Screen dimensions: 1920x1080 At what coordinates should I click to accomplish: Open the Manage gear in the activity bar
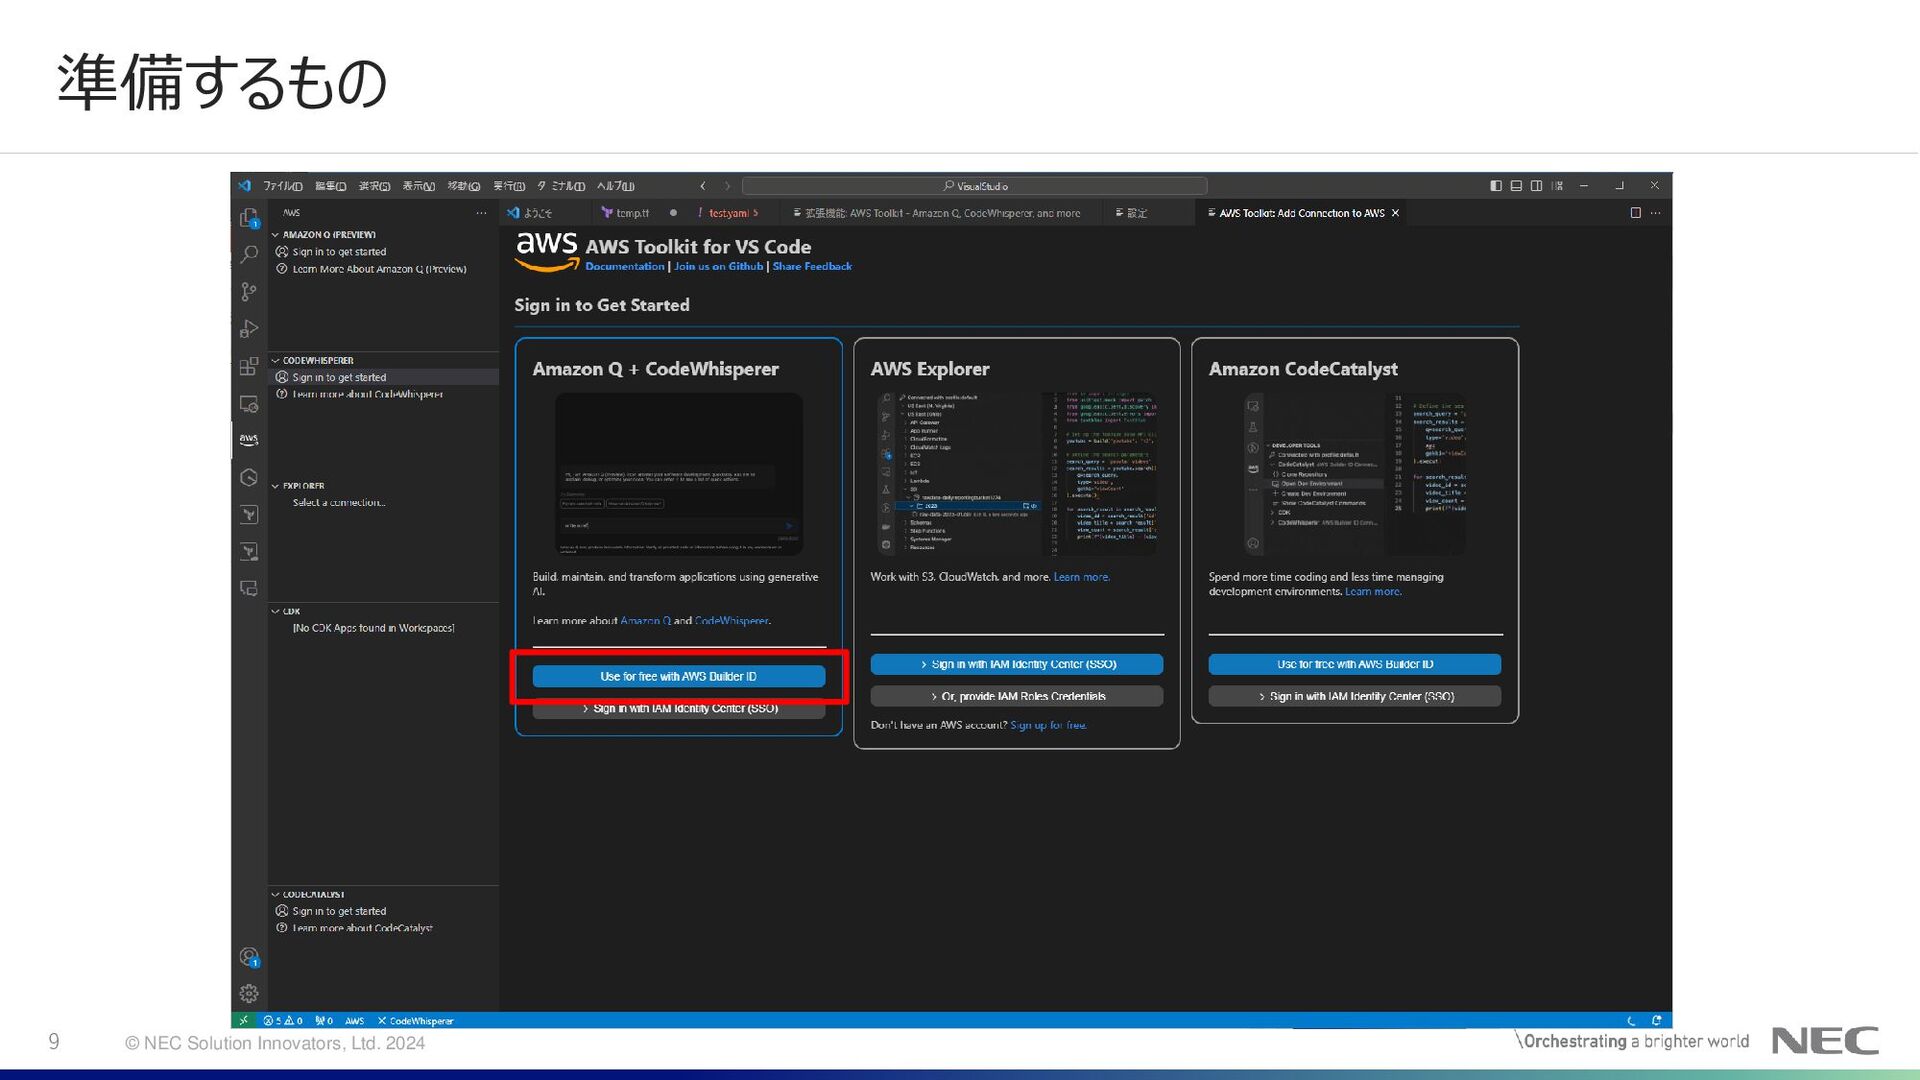249,994
